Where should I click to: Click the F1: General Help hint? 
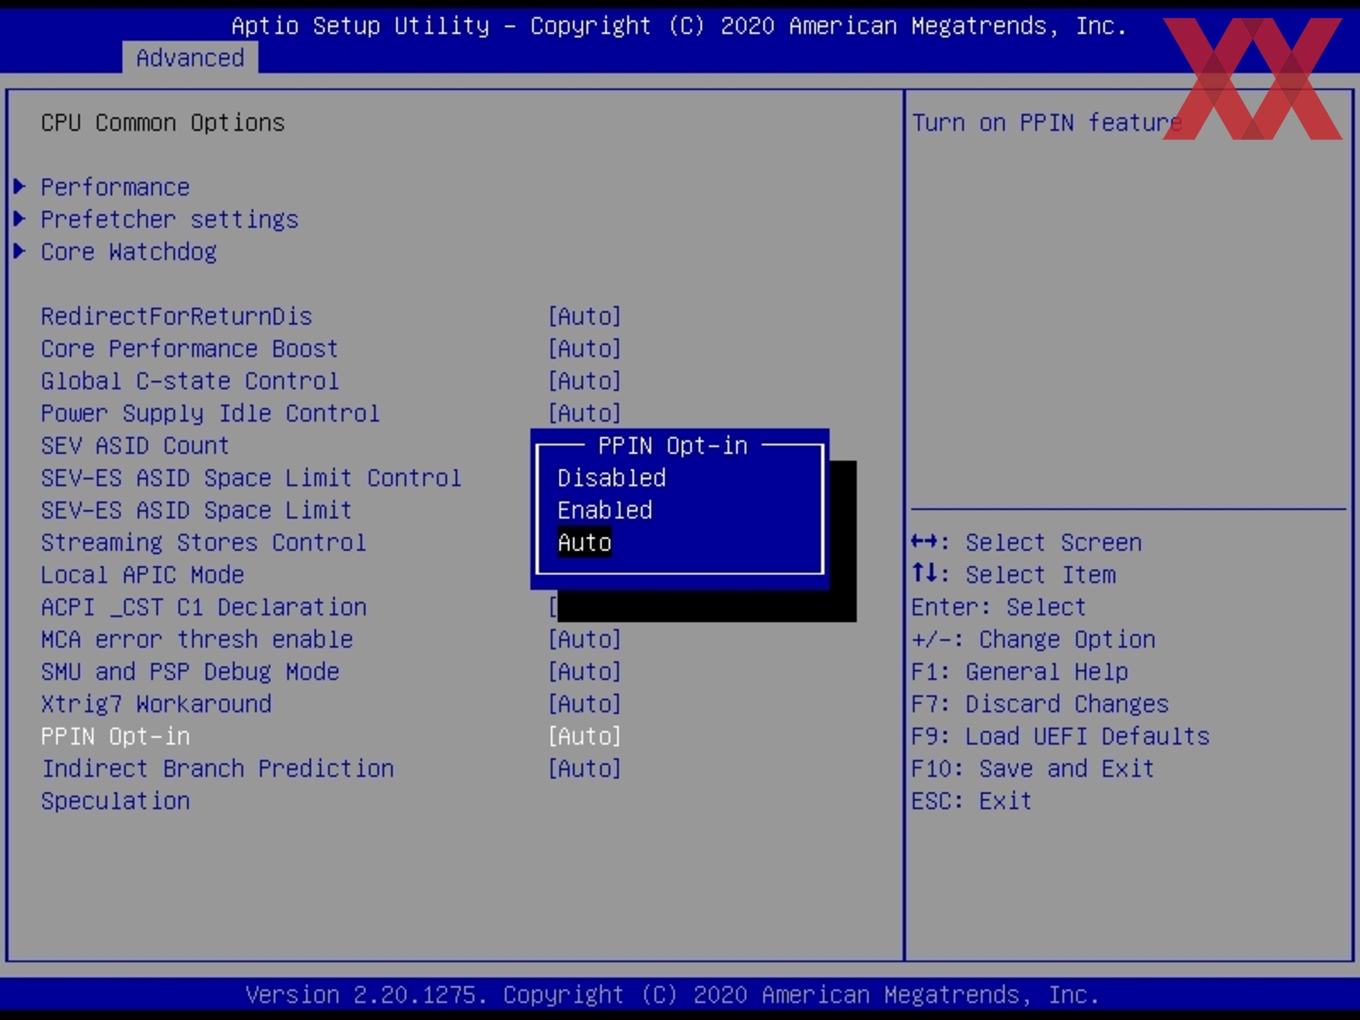tap(1019, 671)
